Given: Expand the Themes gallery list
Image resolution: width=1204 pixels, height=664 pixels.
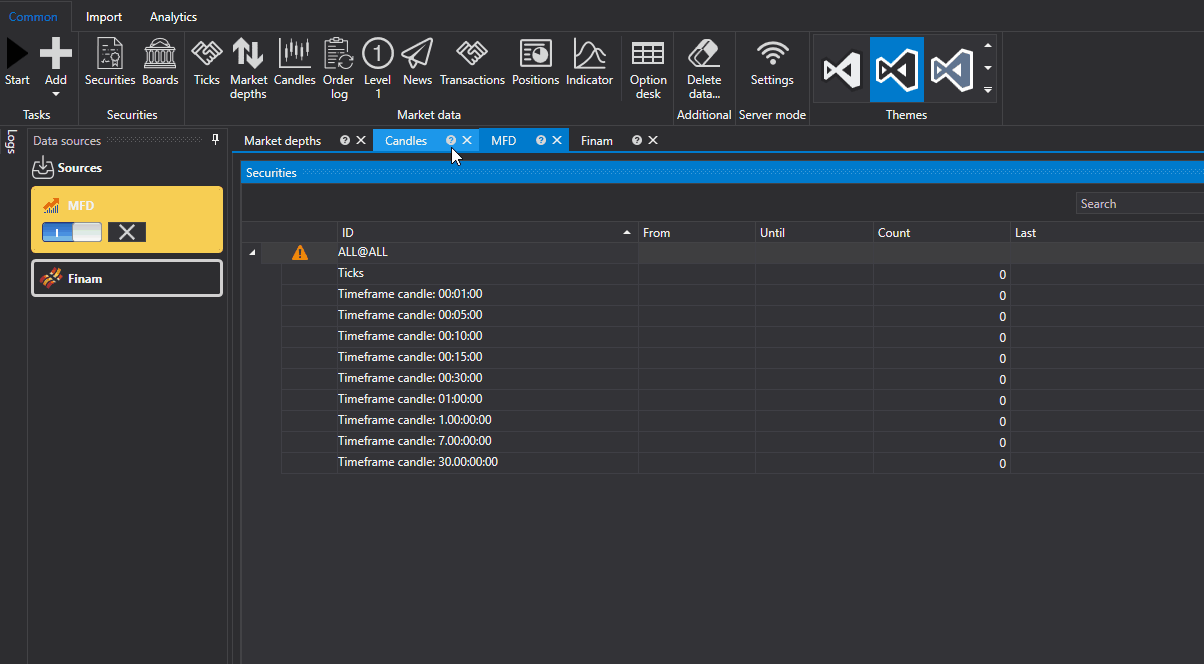Looking at the screenshot, I should pos(988,90).
